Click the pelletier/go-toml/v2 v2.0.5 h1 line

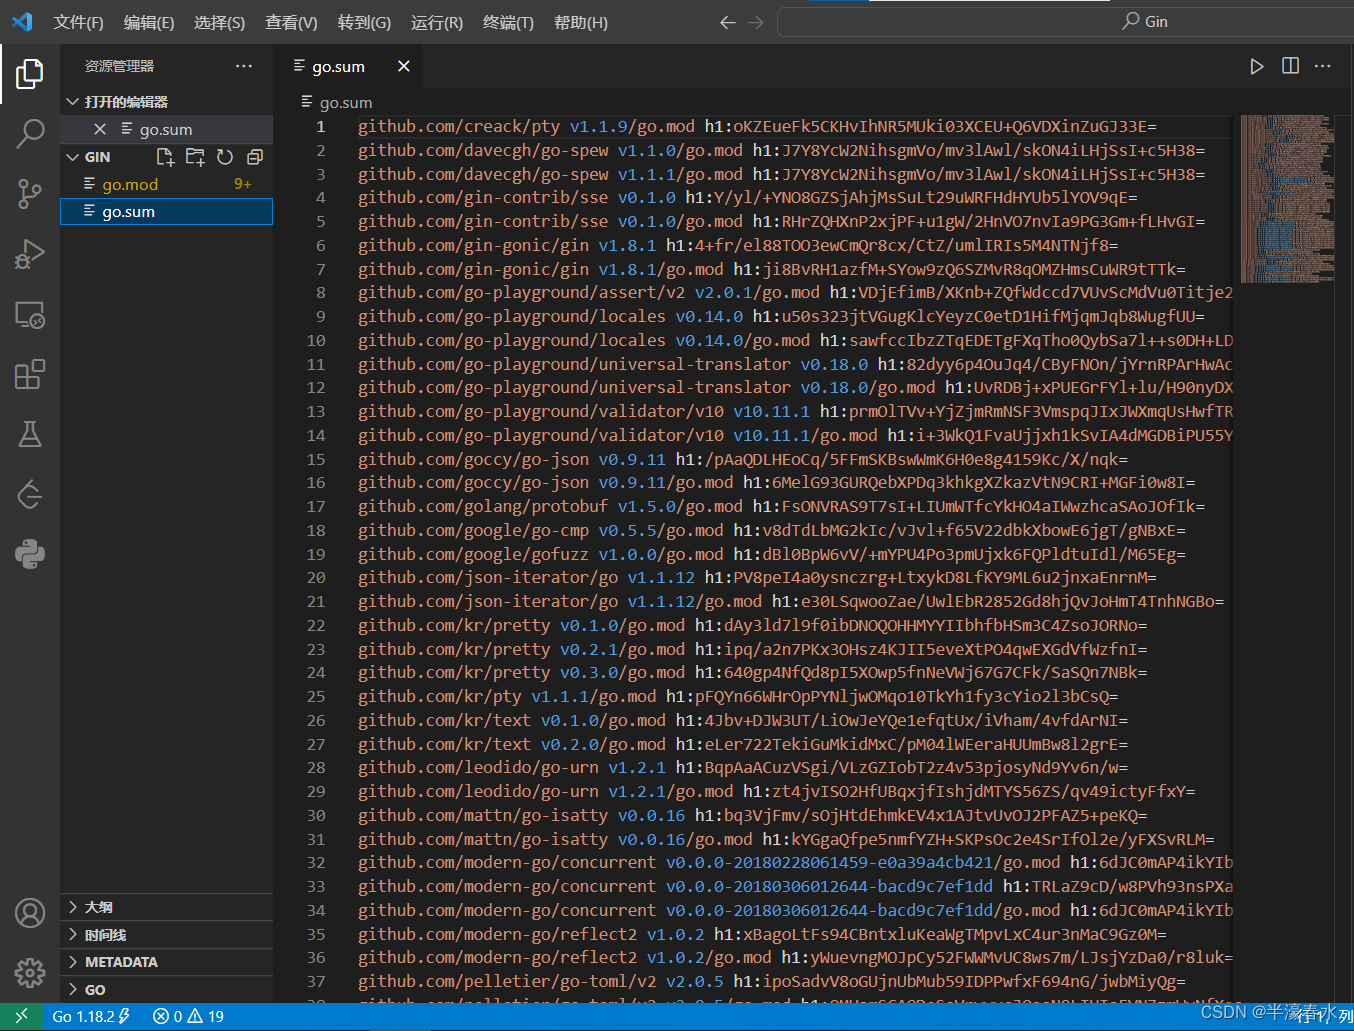772,981
